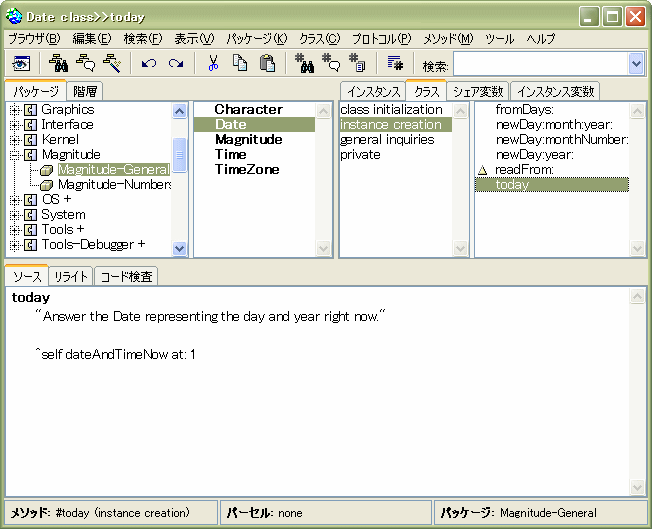Image resolution: width=652 pixels, height=529 pixels.
Task: Open the コード検査 tab
Action: 125,277
